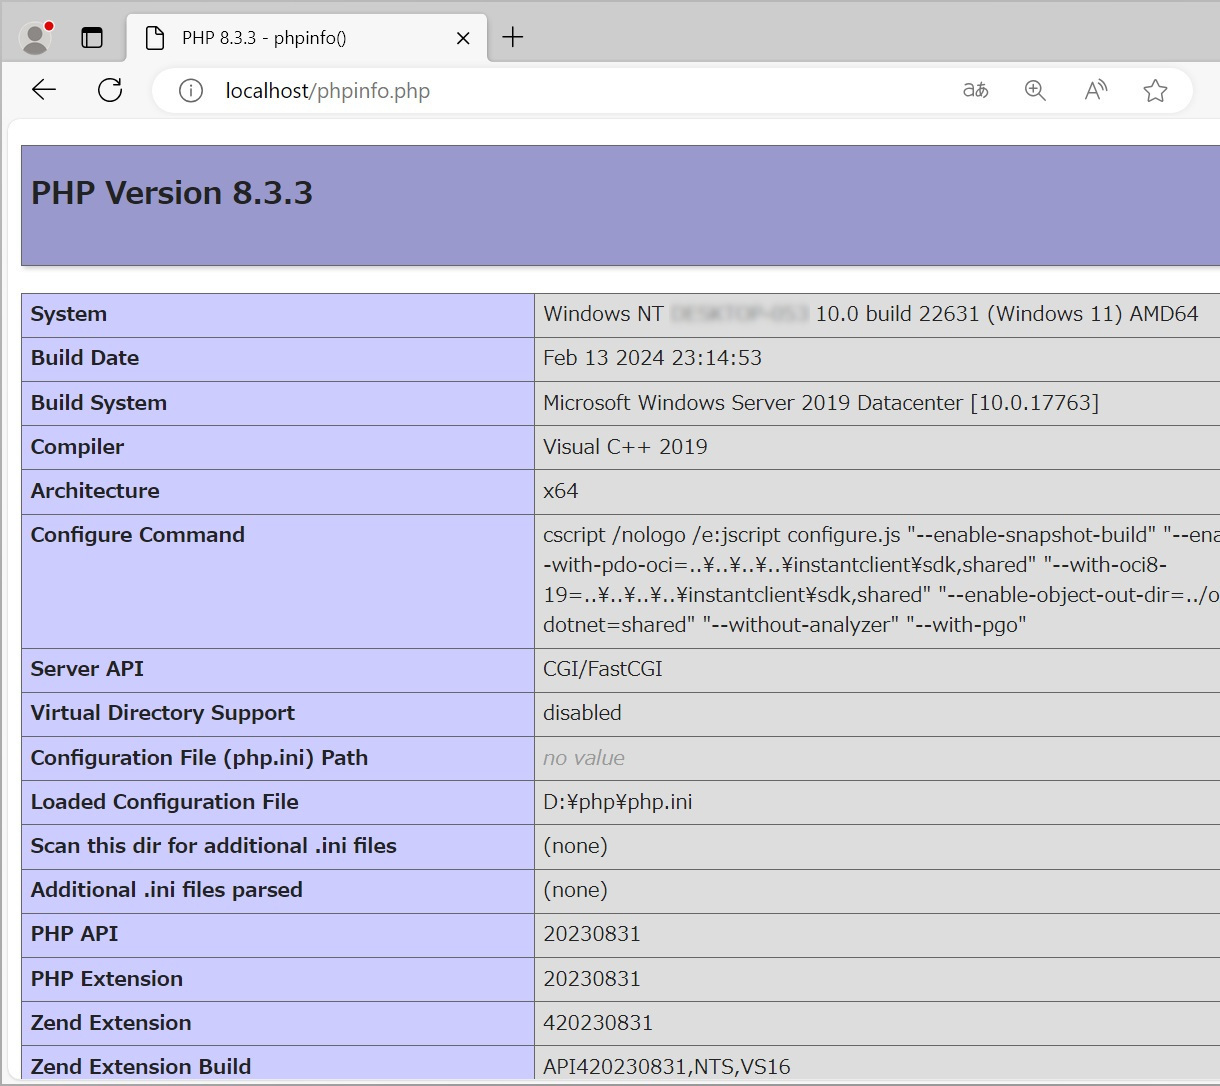Click the Loaded Configuration File path value
Screen dimensions: 1220x1086
click(x=618, y=801)
